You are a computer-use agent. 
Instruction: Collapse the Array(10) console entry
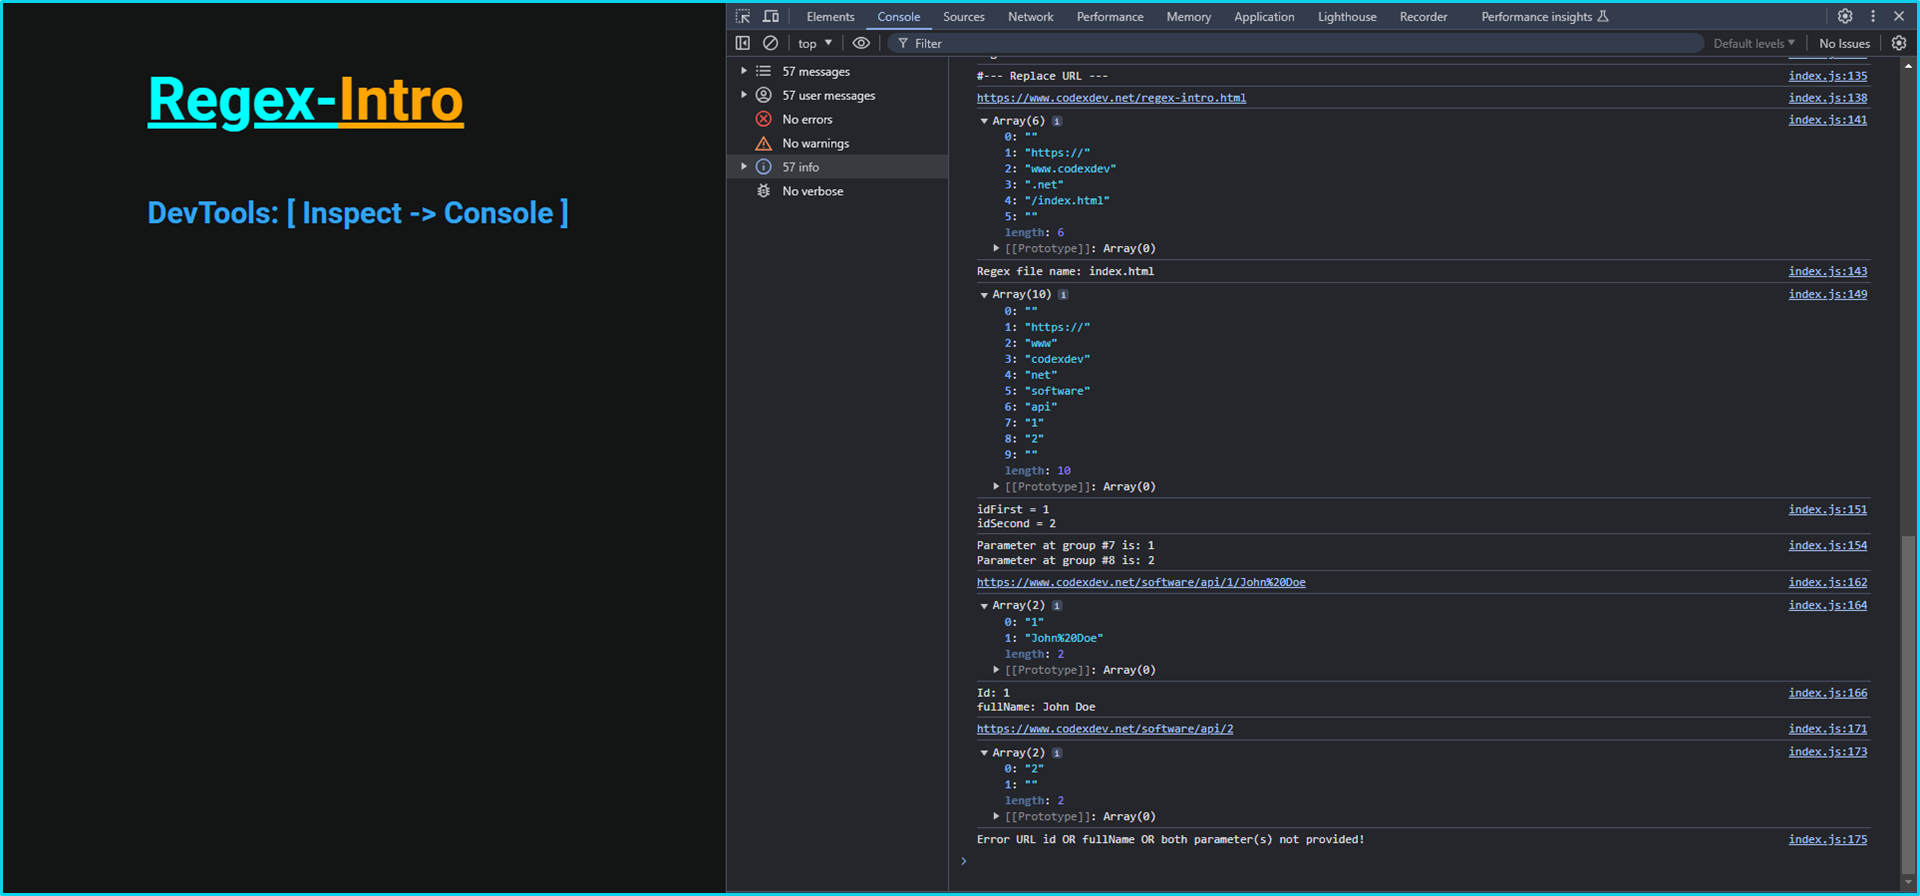tap(984, 295)
